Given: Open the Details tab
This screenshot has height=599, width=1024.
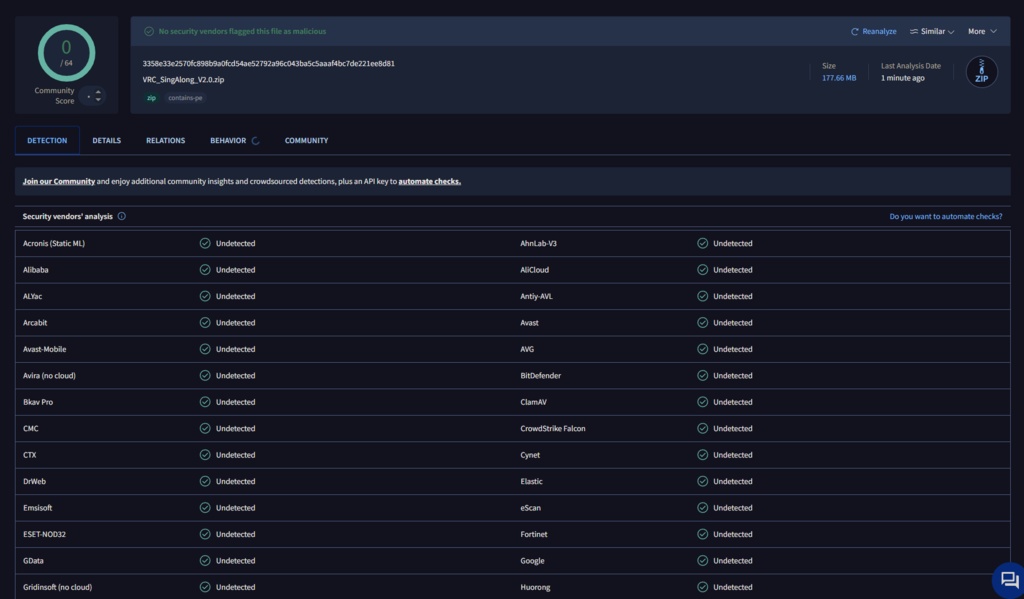Looking at the screenshot, I should 106,140.
